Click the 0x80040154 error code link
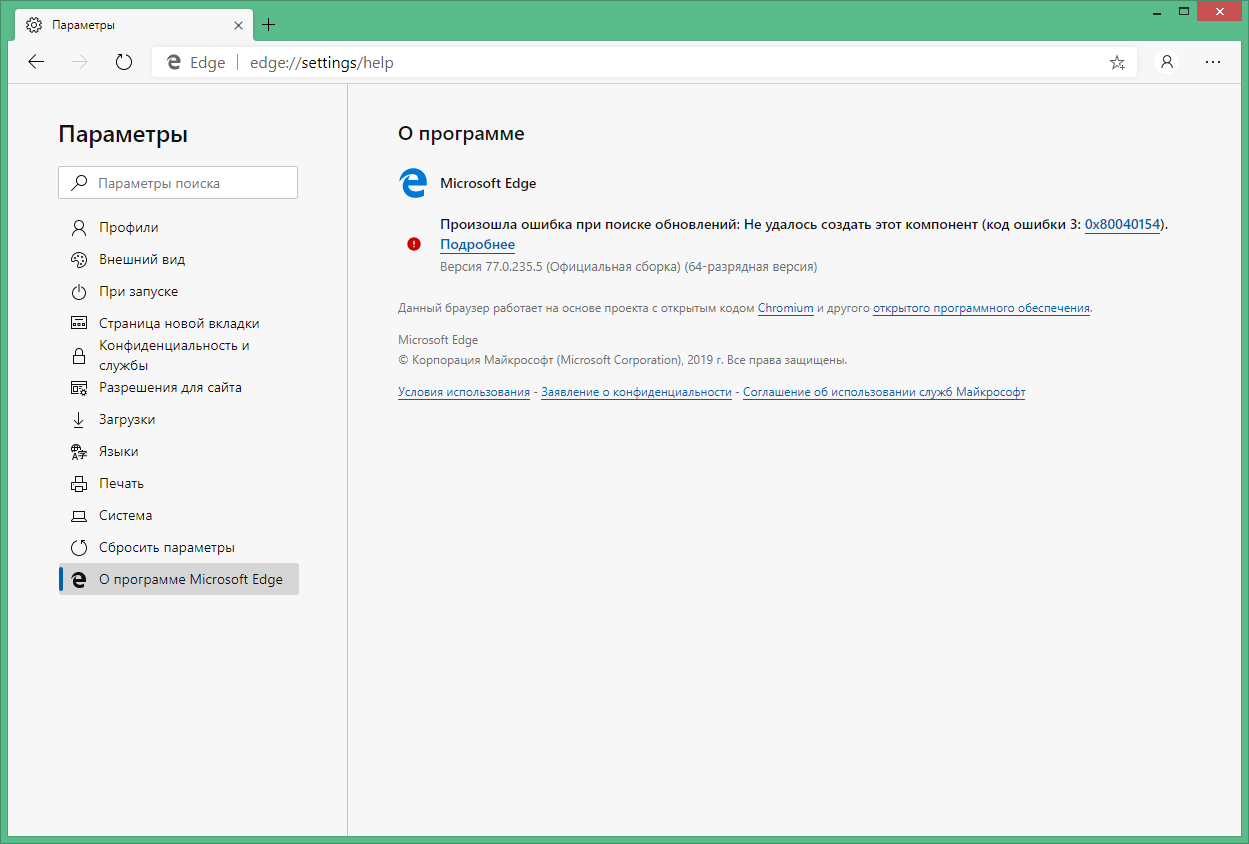 [1123, 224]
